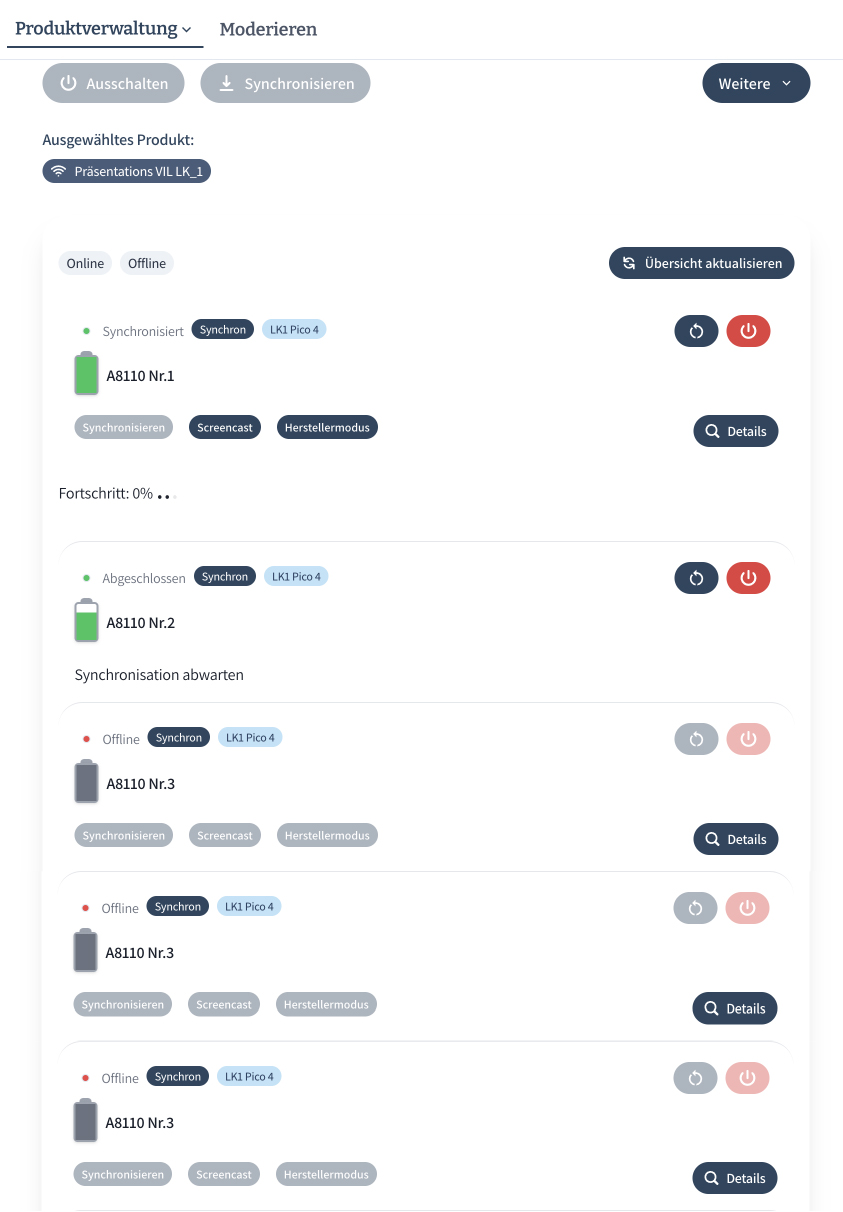The image size is (843, 1212).
Task: Open the Produktverwaltung dropdown menu
Action: (x=104, y=29)
